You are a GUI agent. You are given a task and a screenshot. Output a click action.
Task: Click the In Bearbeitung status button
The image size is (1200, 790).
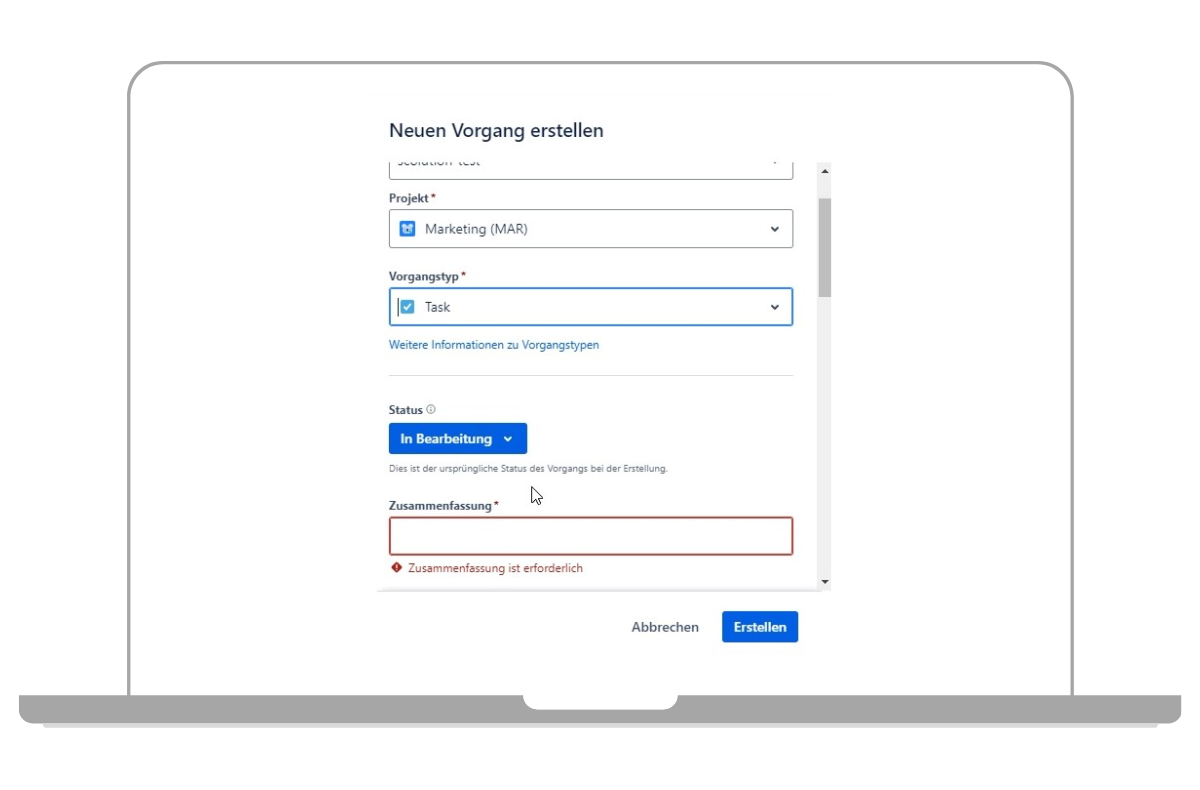458,438
